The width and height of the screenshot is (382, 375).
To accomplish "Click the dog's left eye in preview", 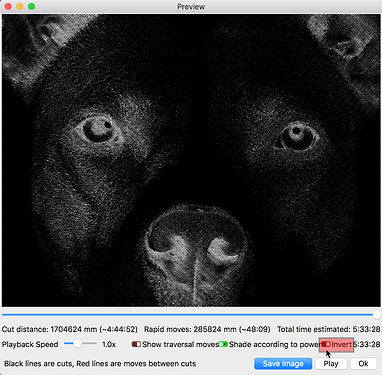I will (99, 129).
